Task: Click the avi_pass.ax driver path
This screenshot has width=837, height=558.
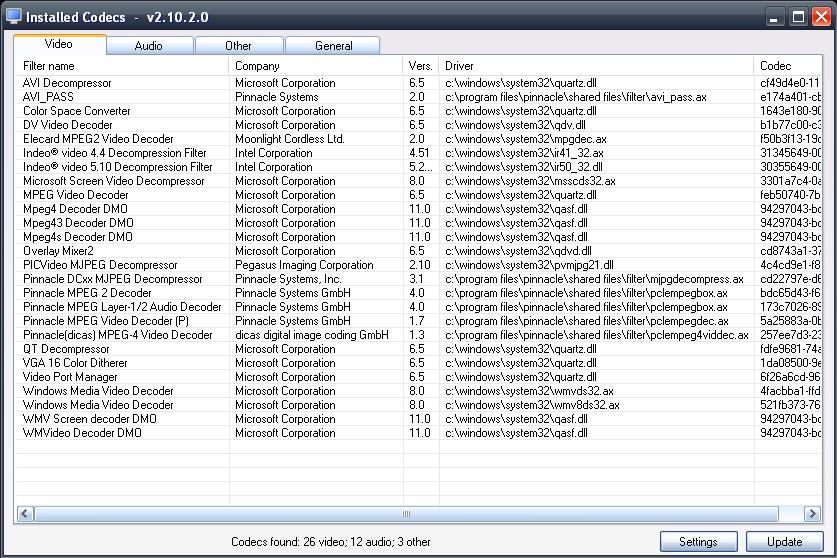Action: [576, 97]
